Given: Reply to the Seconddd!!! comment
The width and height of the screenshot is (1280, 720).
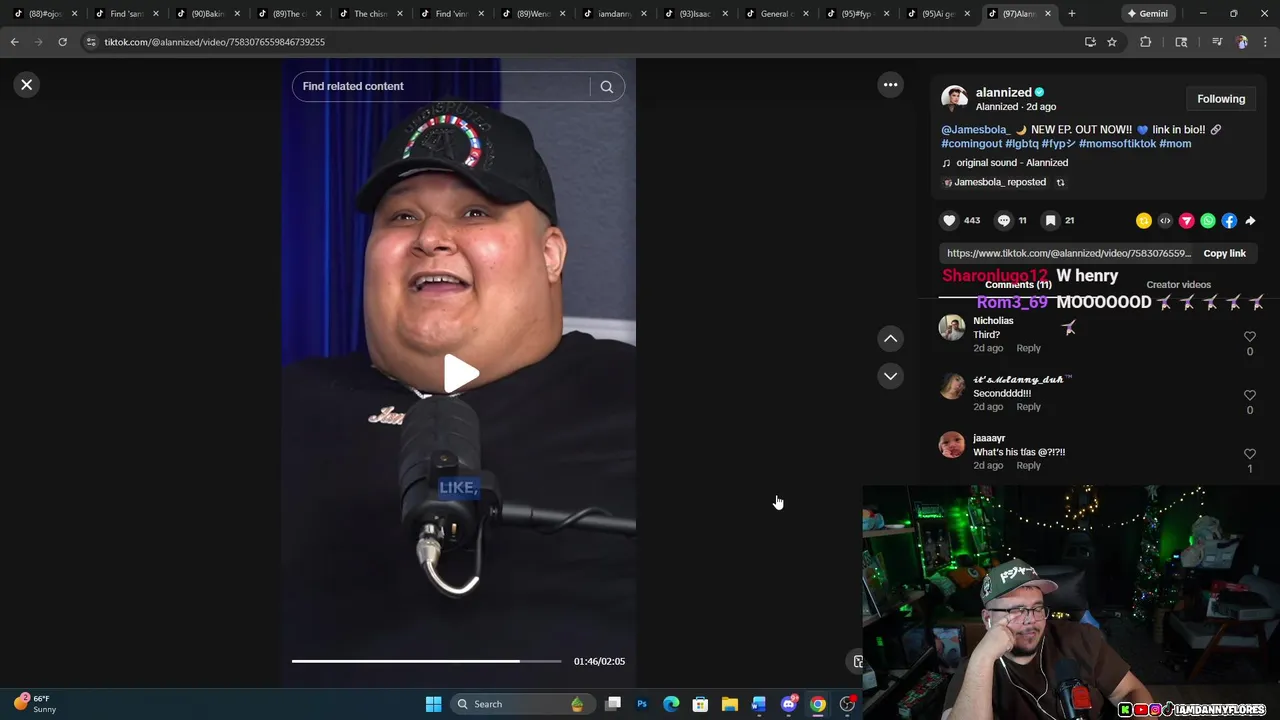Looking at the screenshot, I should 1028,407.
